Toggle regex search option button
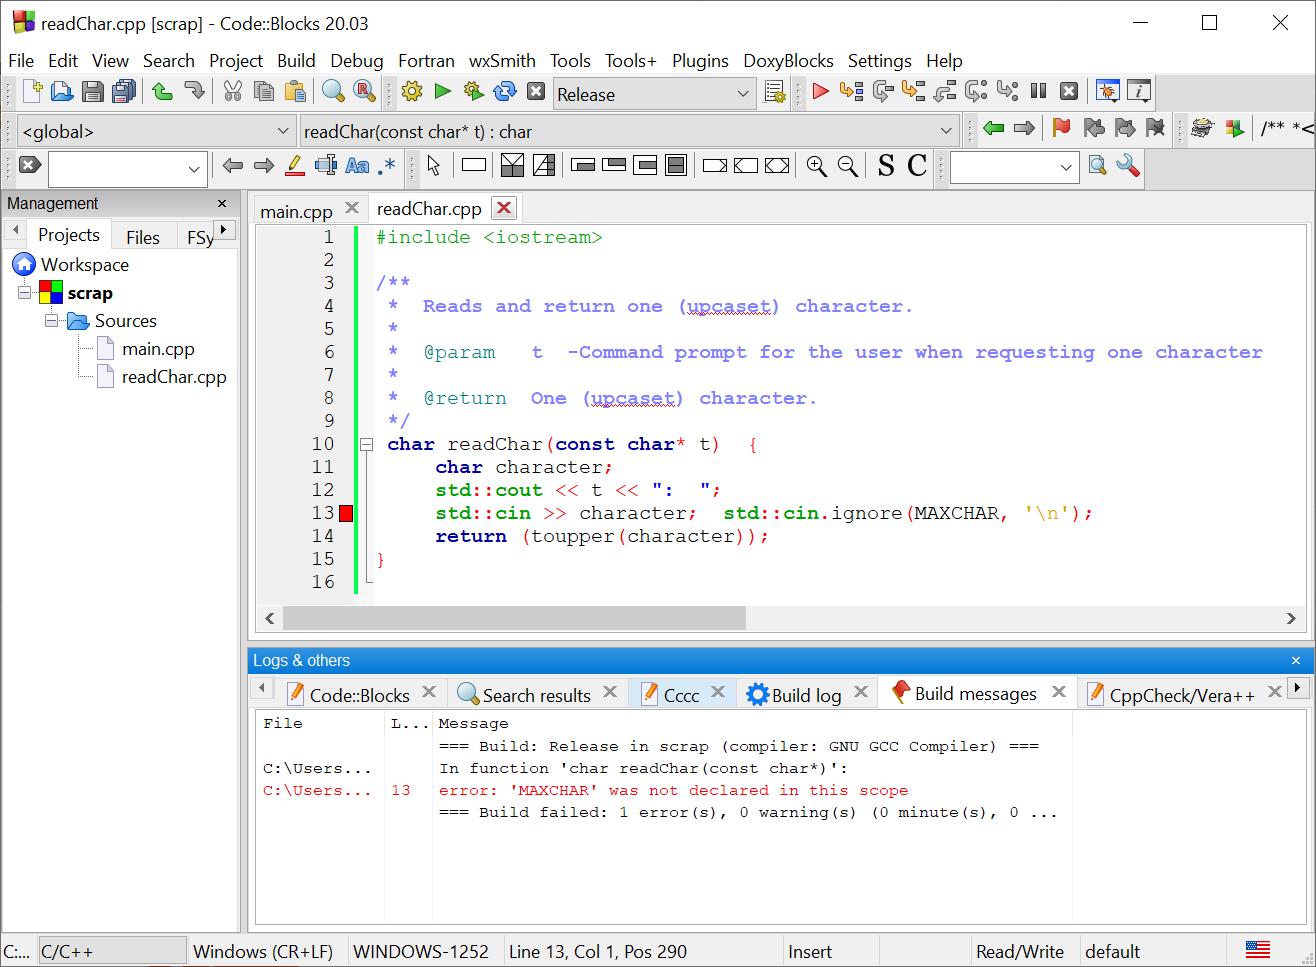The width and height of the screenshot is (1316, 967). [x=387, y=166]
